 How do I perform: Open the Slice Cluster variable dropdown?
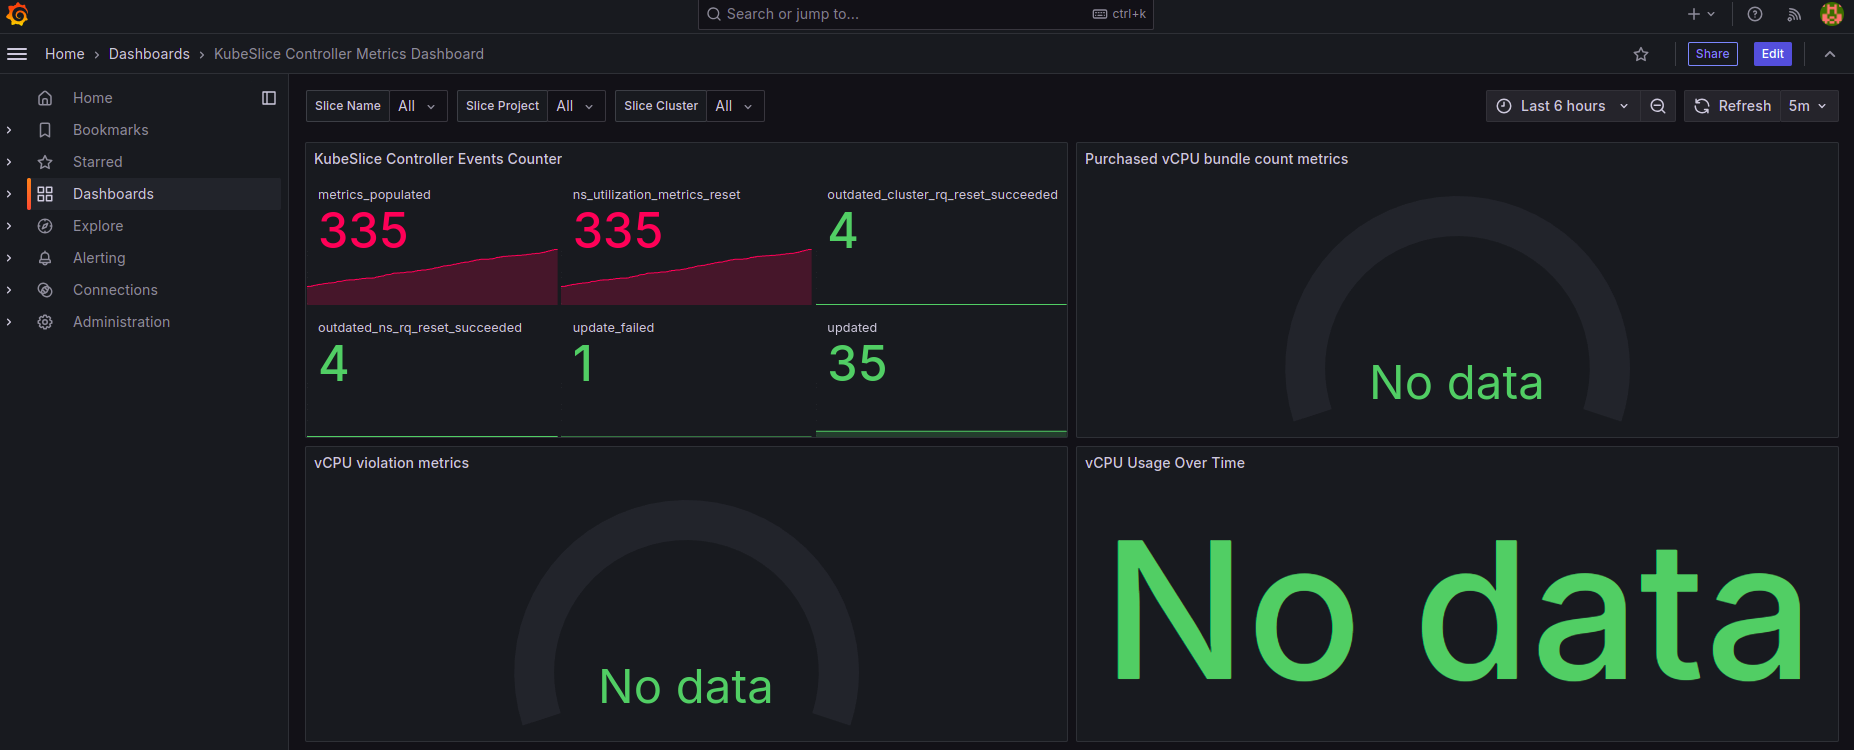coord(735,106)
